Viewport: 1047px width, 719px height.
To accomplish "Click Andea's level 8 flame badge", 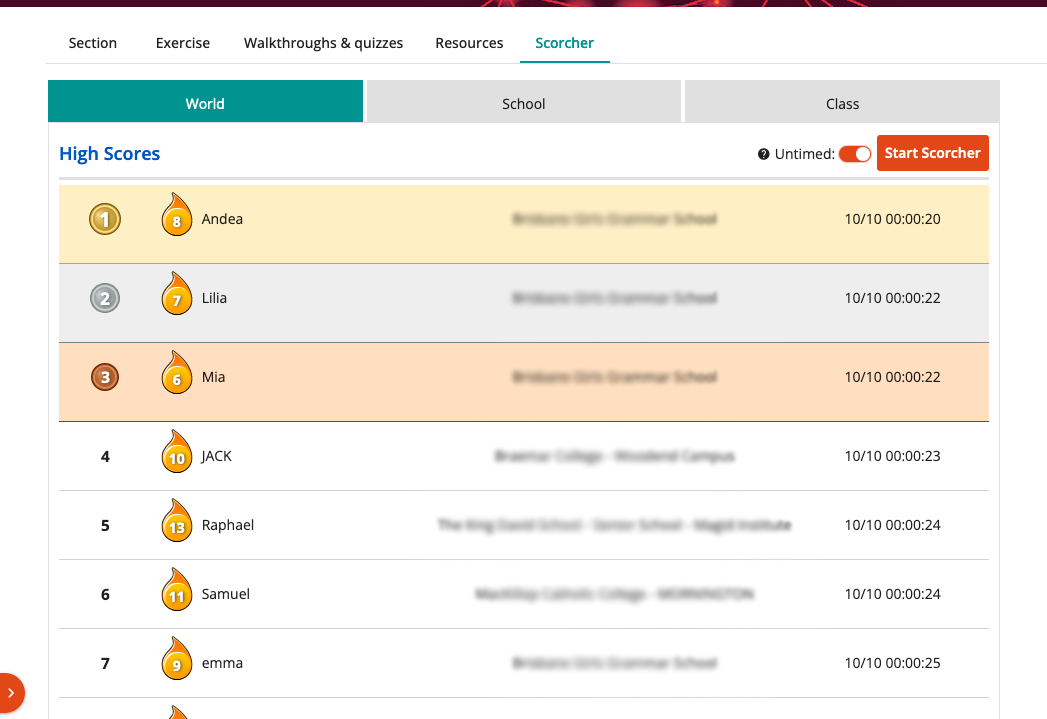I will point(176,215).
